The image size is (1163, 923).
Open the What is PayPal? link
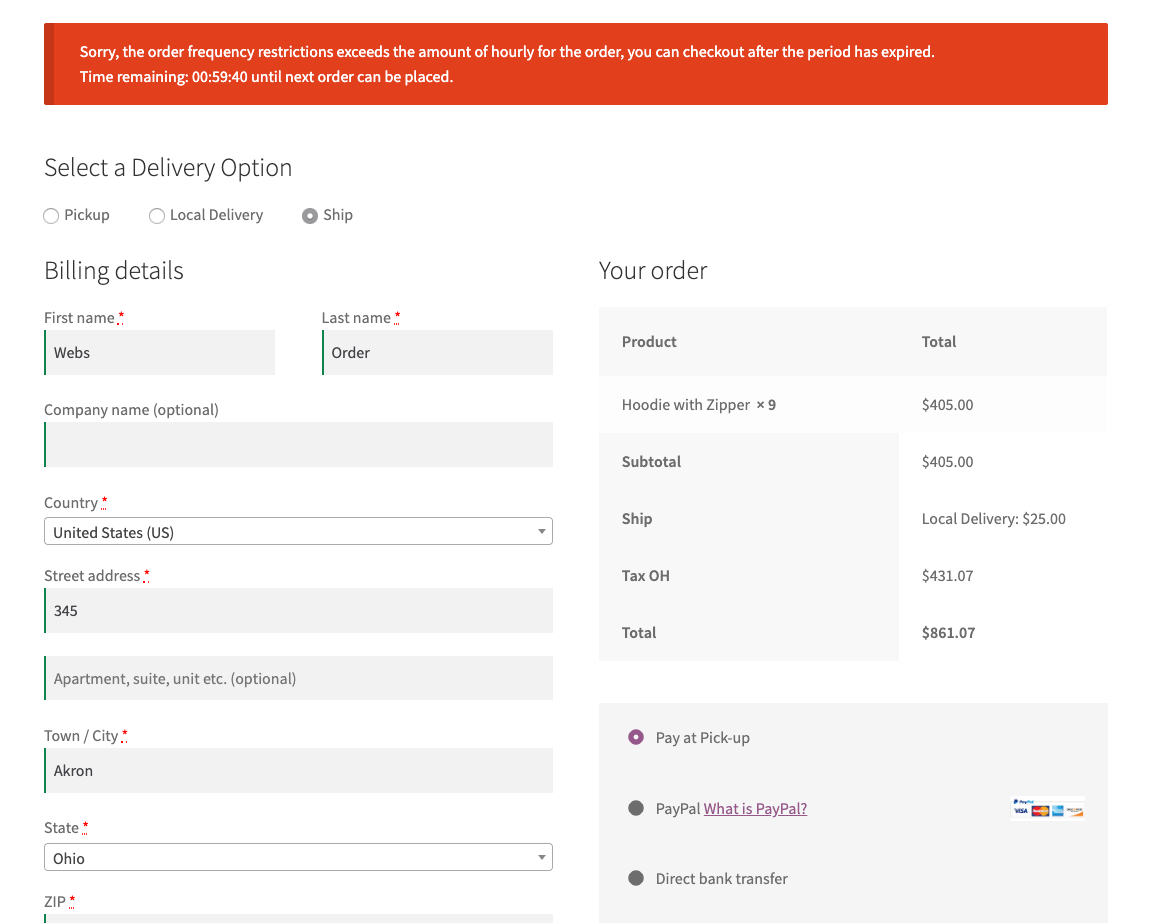[x=755, y=809]
